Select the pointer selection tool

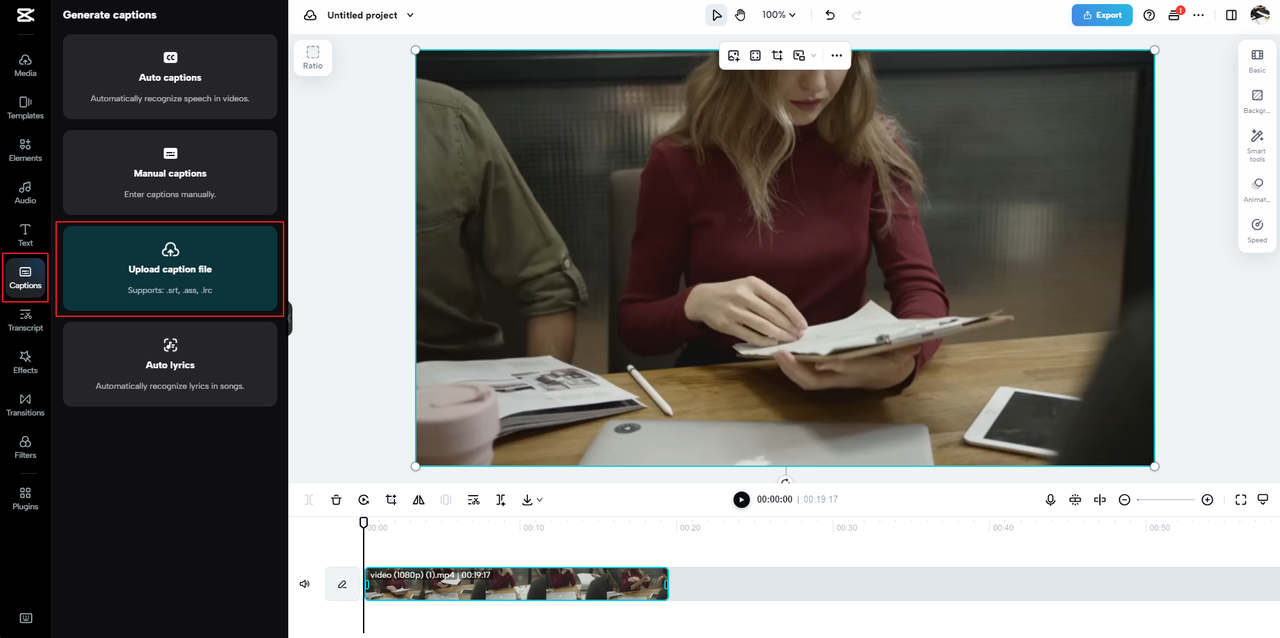click(x=717, y=15)
